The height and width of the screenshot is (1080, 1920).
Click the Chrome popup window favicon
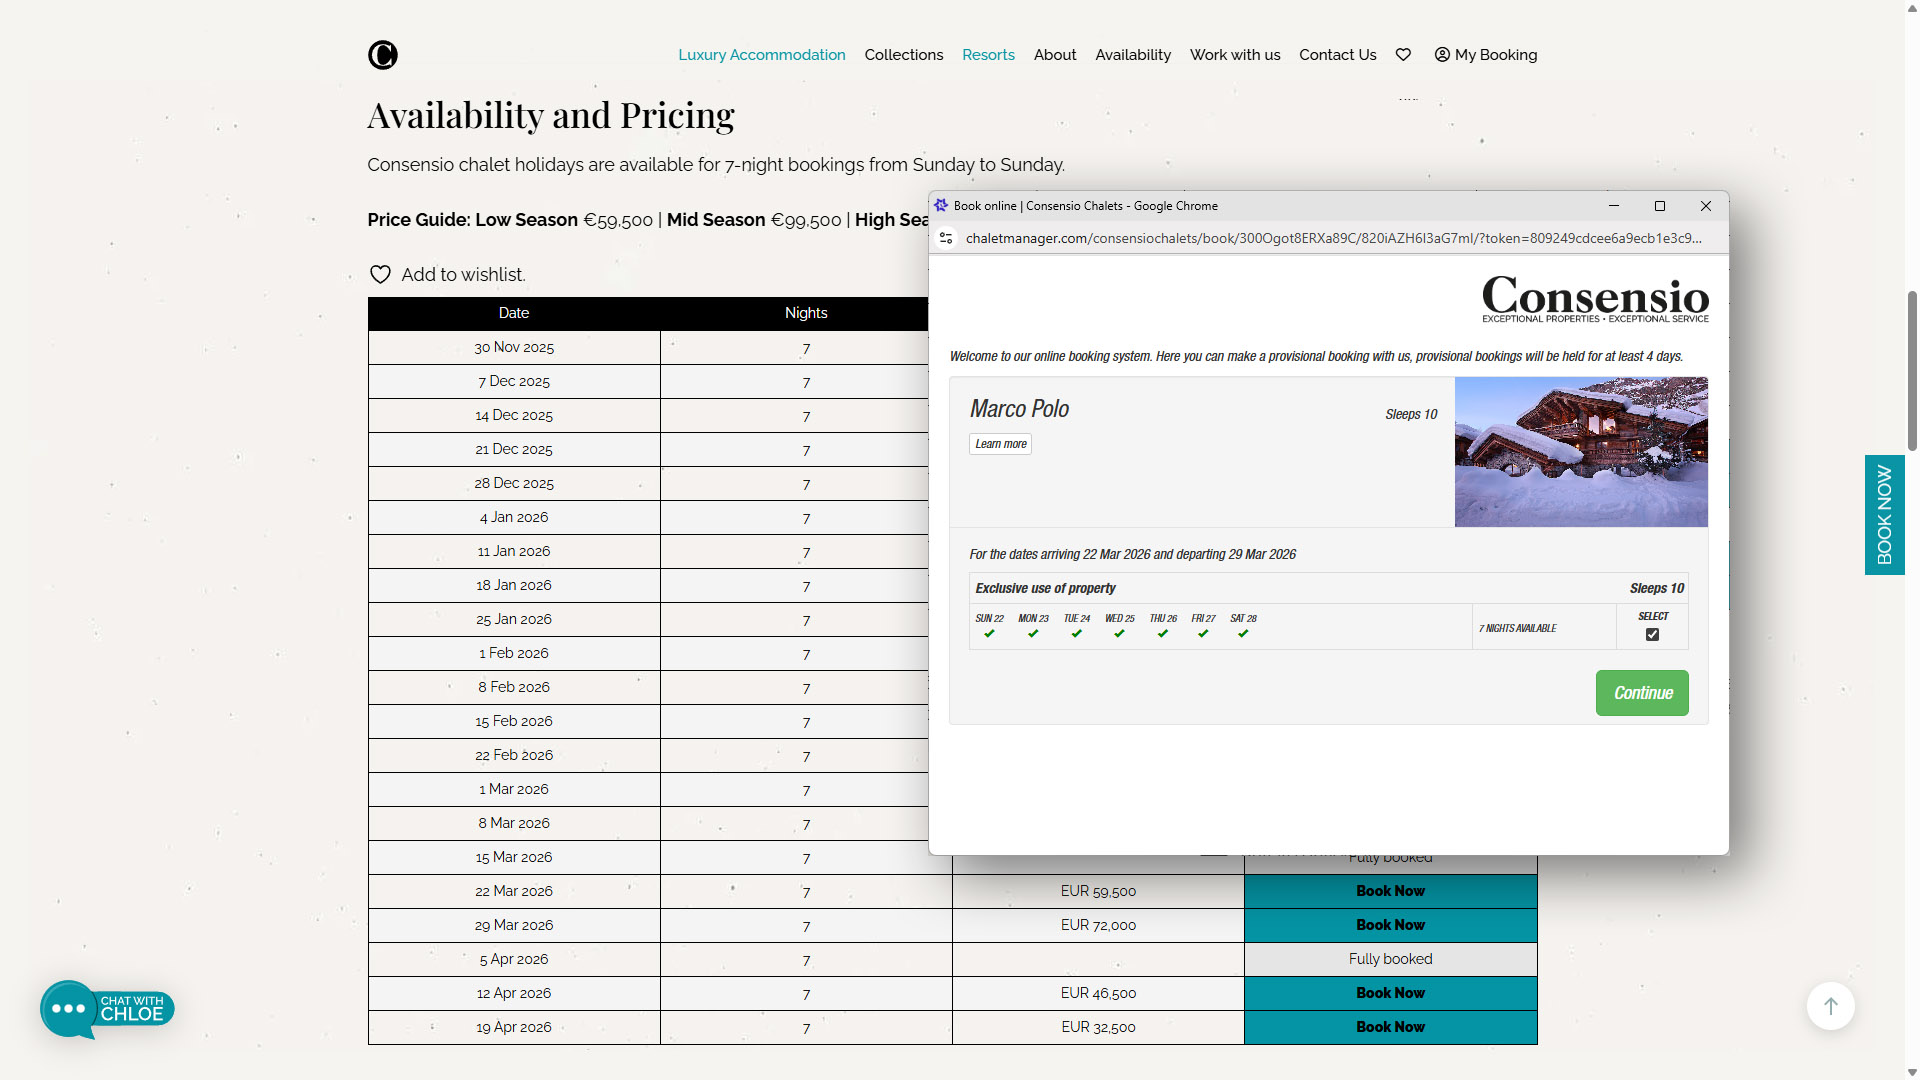(941, 206)
